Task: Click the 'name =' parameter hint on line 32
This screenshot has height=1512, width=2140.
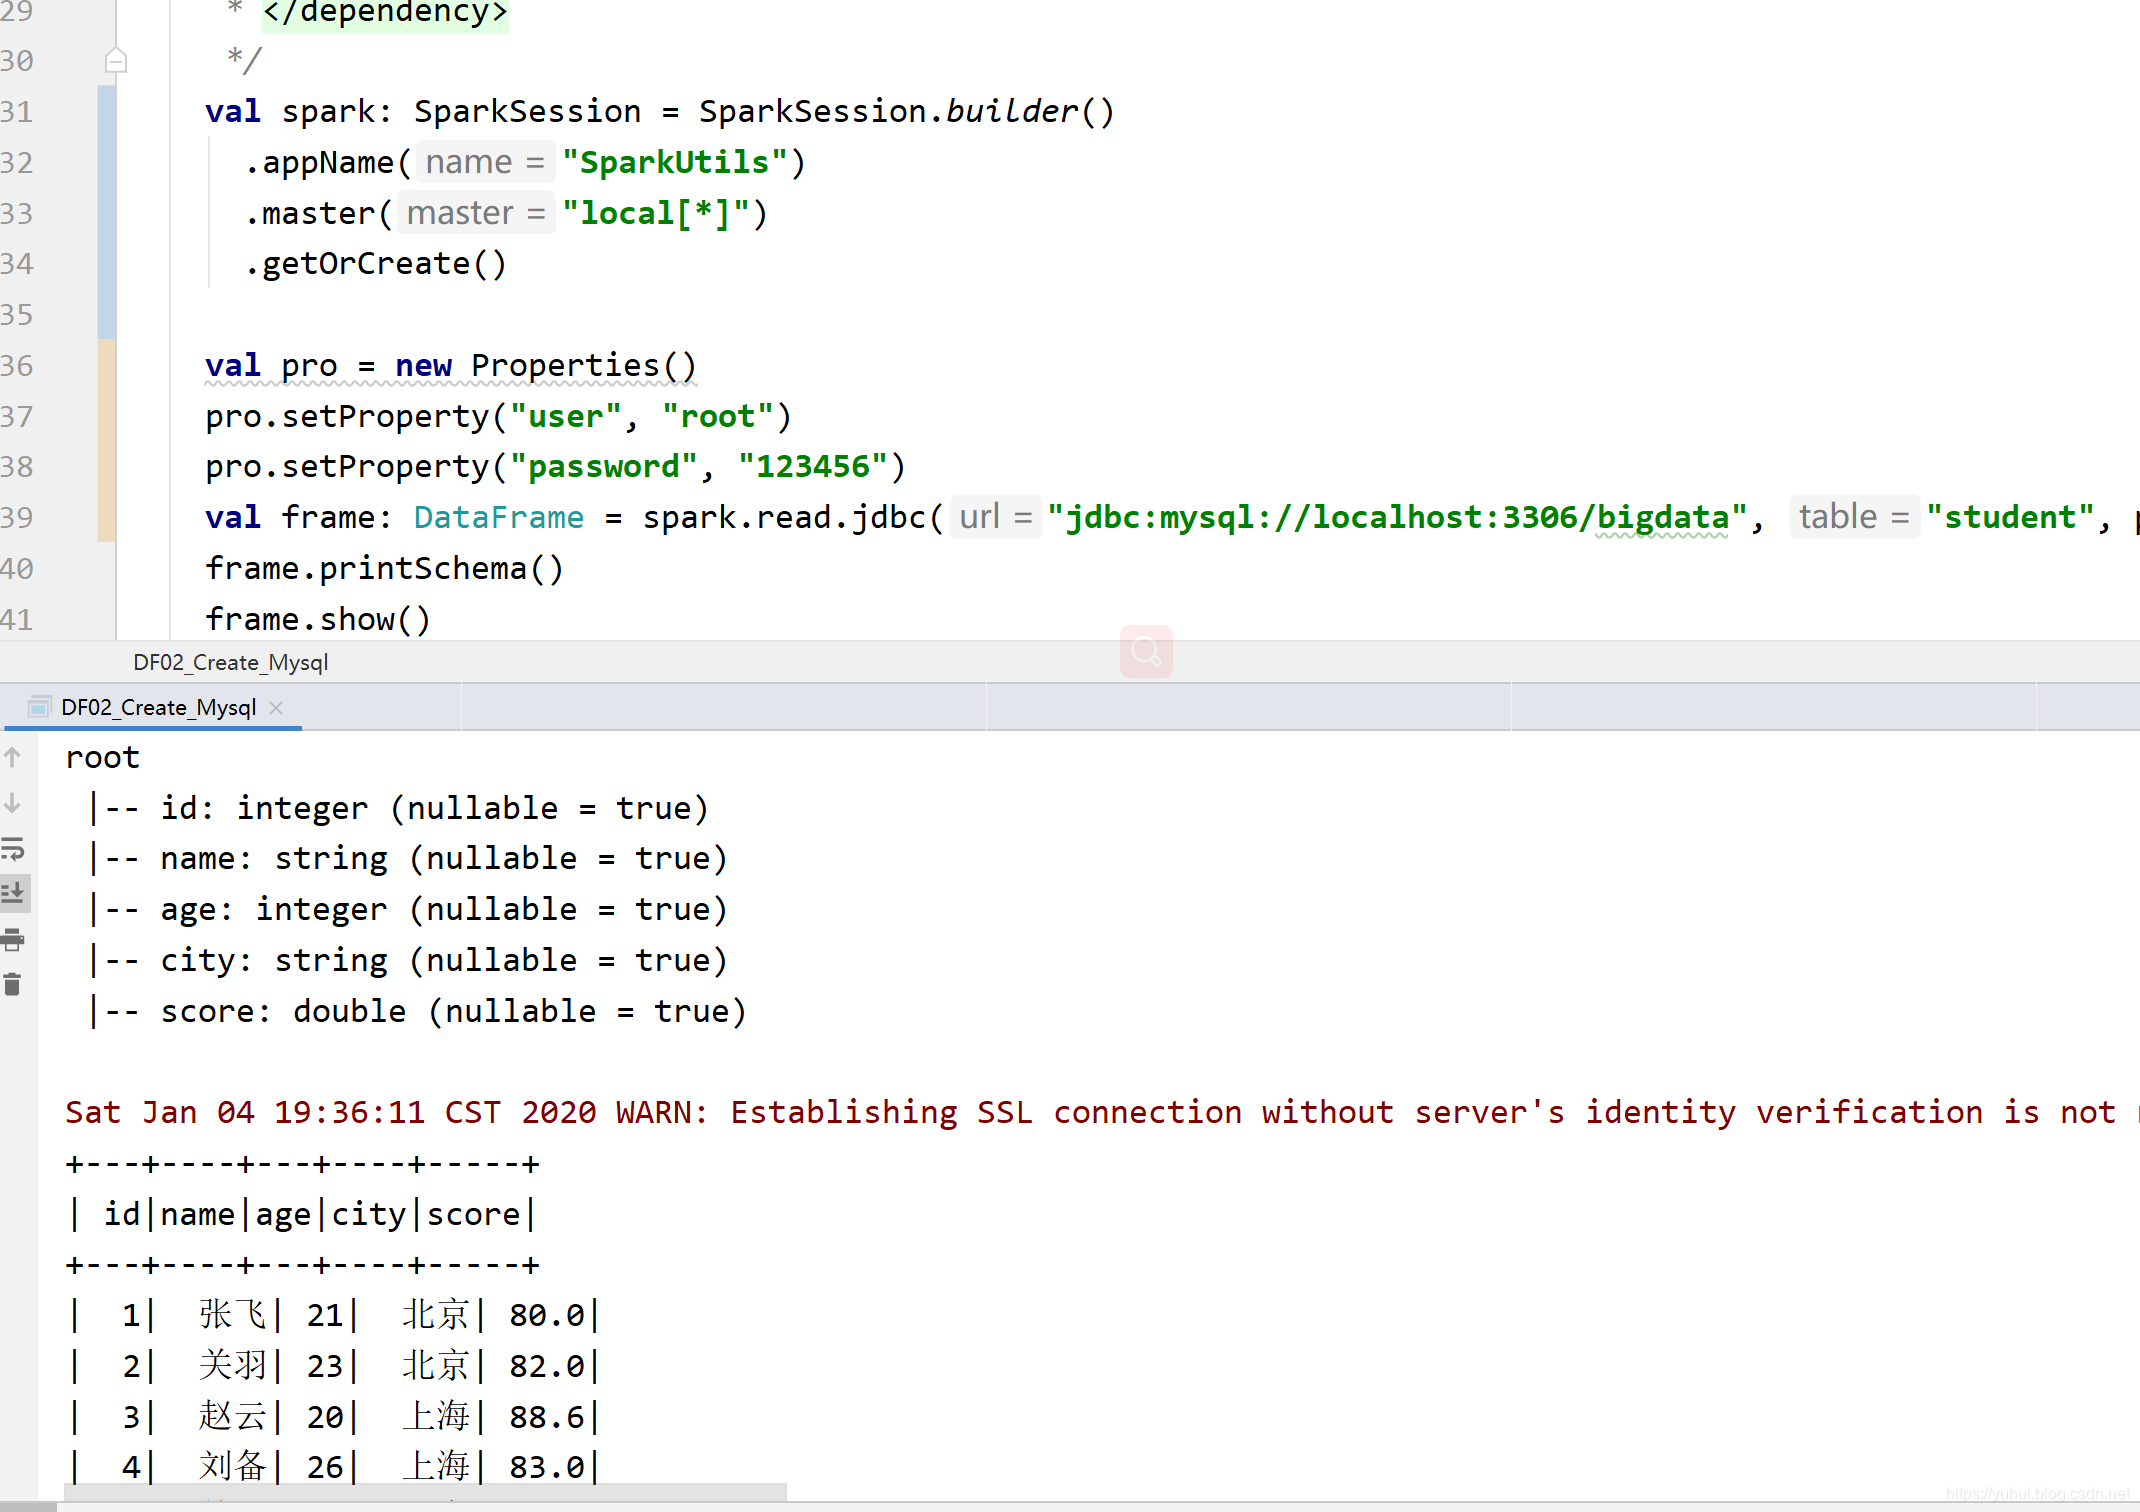Action: [x=485, y=162]
